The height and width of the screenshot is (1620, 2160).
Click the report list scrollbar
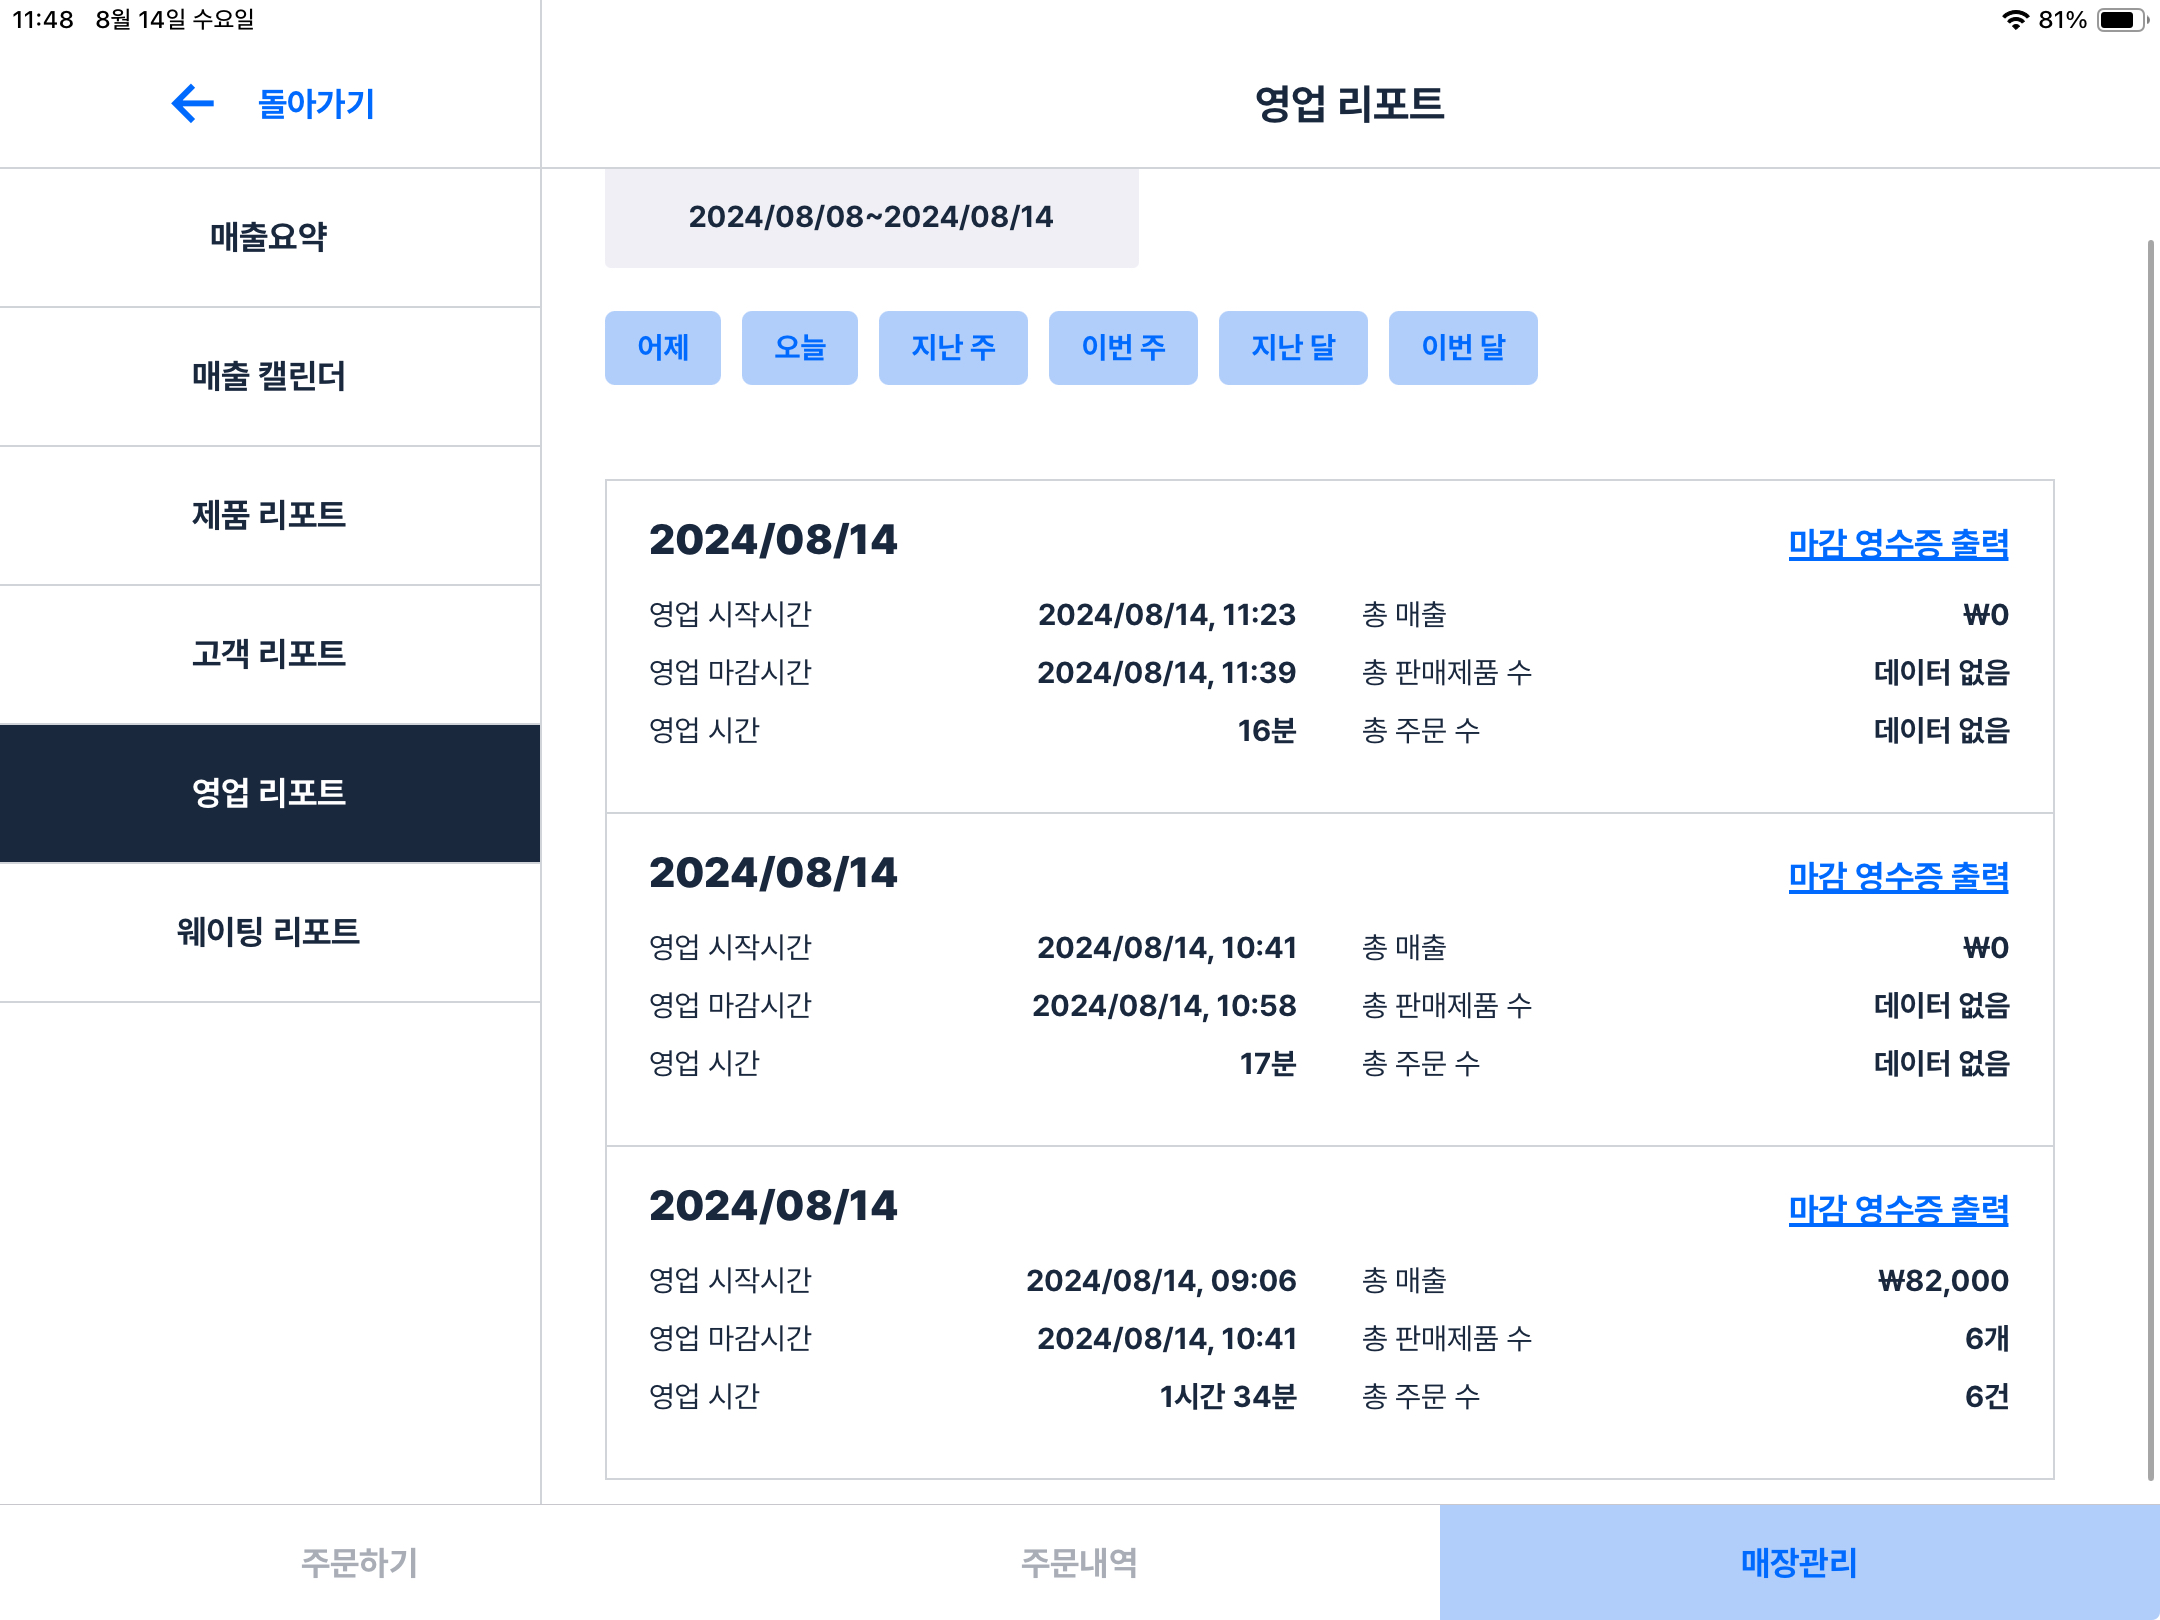(2150, 860)
